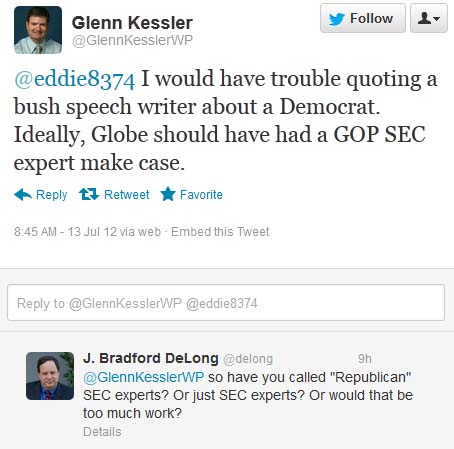Open the @GlennKesslerWP handle under name
This screenshot has height=449, width=454.
[x=133, y=40]
